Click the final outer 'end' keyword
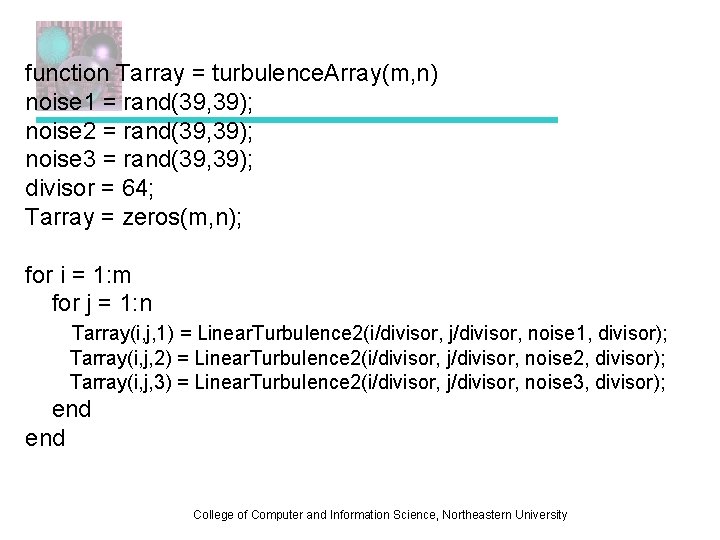 (45, 438)
